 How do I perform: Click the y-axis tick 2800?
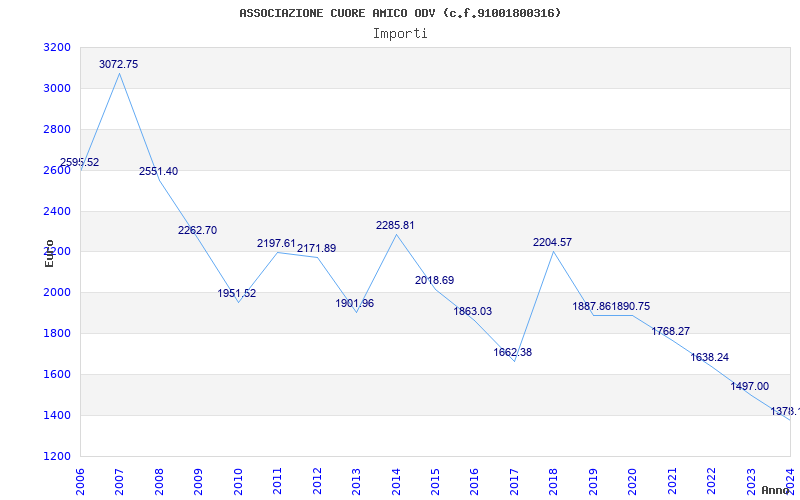click(57, 130)
